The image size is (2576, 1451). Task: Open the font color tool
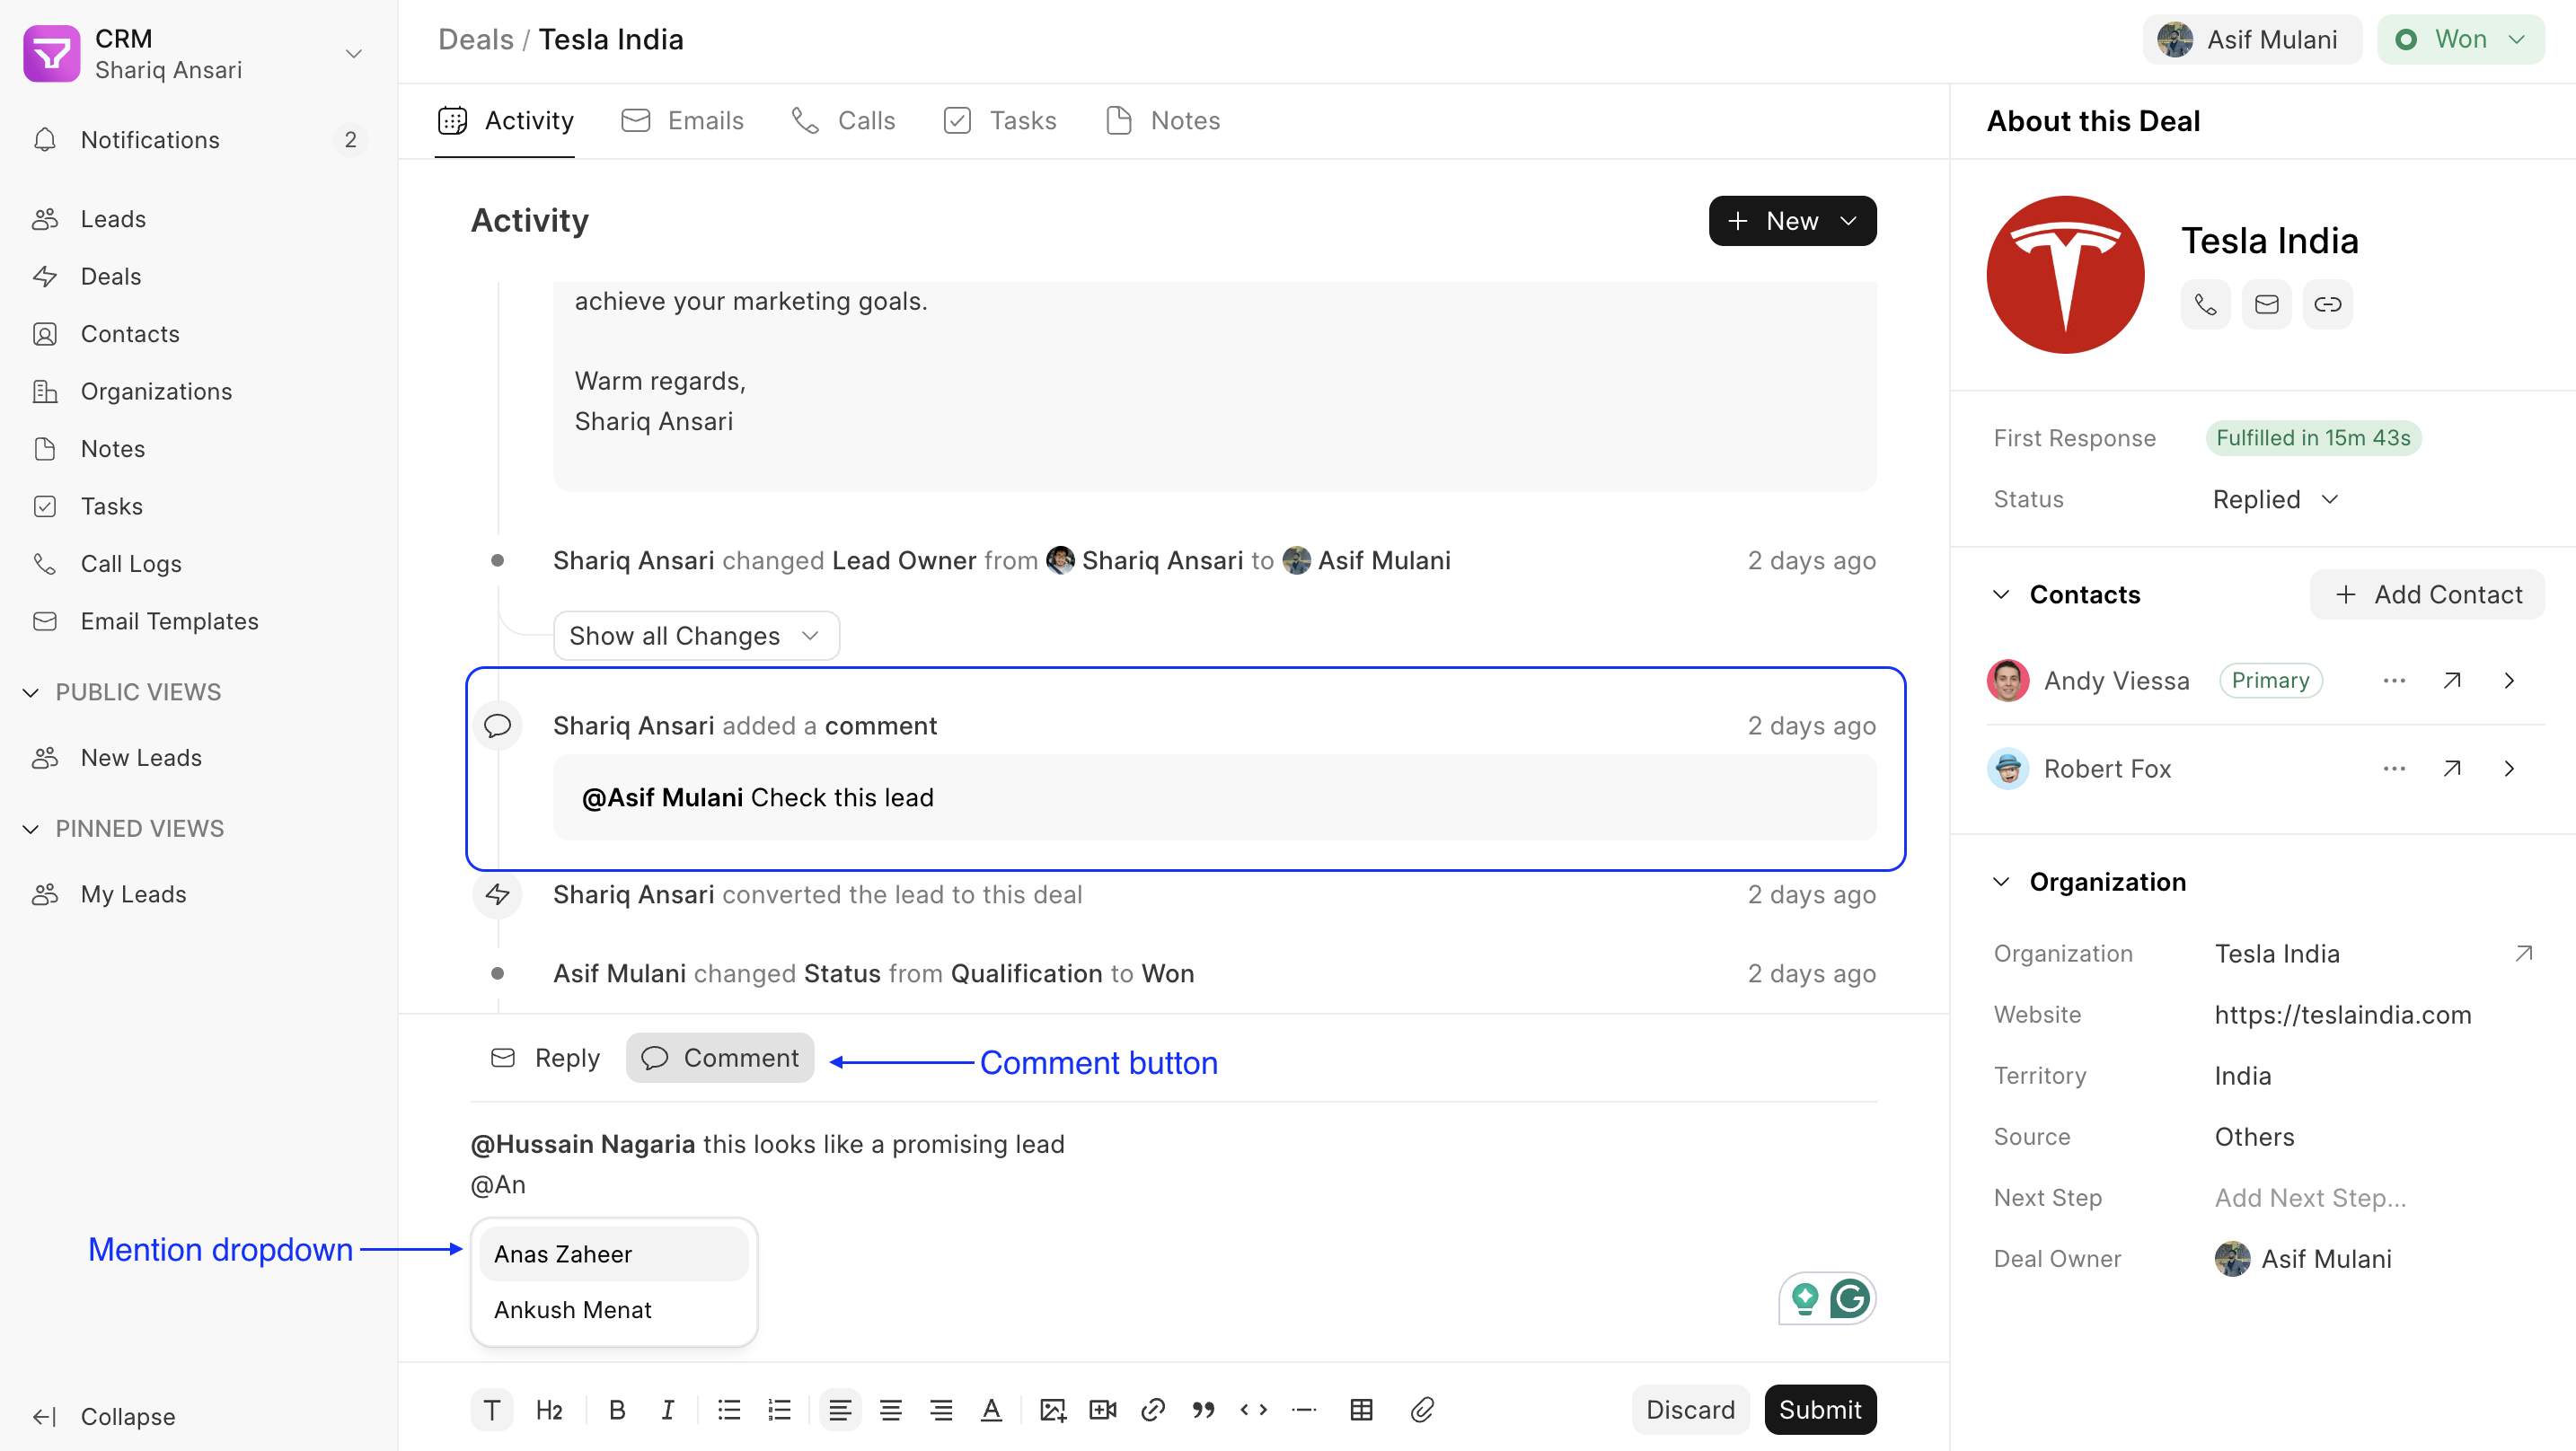tap(991, 1409)
